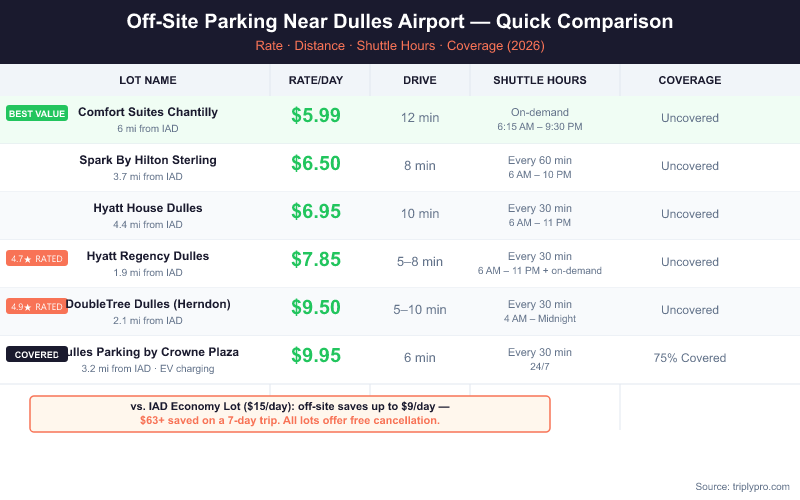The height and width of the screenshot is (500, 800).
Task: Click the 4.7 star RATED badge
Action: coord(37,258)
